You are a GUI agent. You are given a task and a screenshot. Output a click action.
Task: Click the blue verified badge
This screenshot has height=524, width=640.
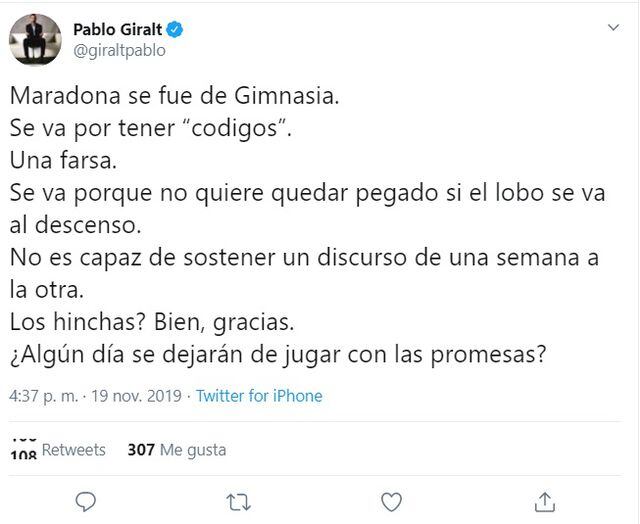176,29
